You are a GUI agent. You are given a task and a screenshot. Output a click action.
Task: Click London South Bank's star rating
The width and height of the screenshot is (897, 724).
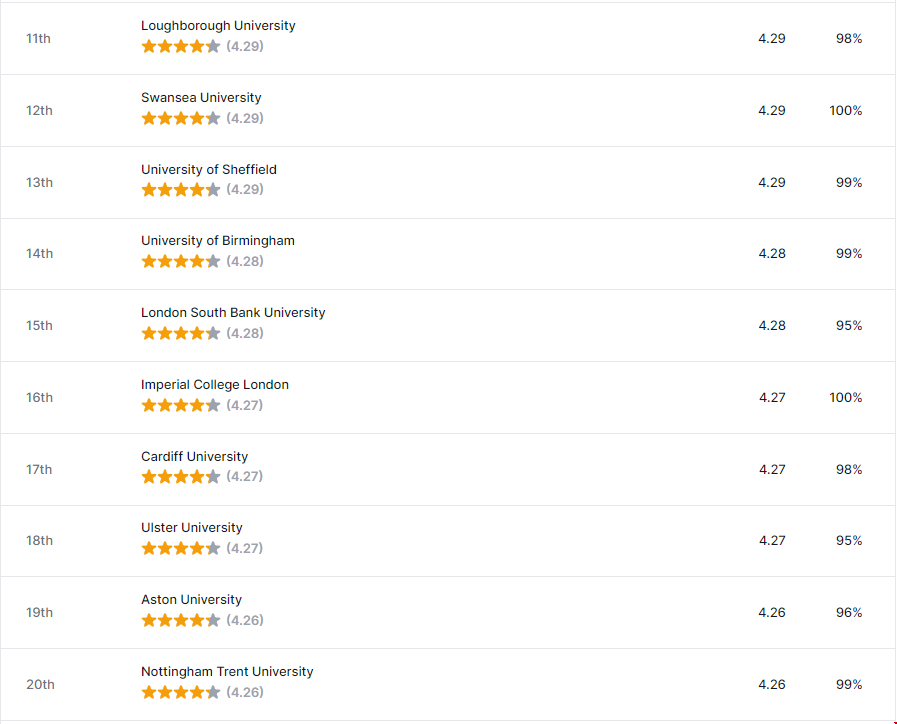(180, 334)
